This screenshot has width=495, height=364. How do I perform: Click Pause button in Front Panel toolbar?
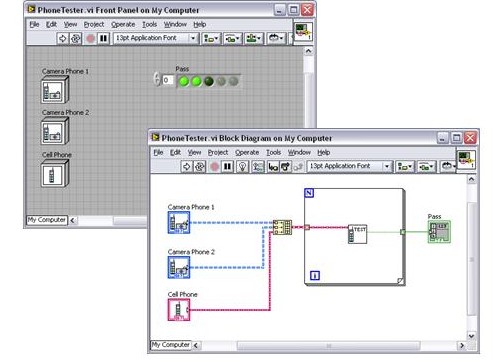click(x=104, y=38)
